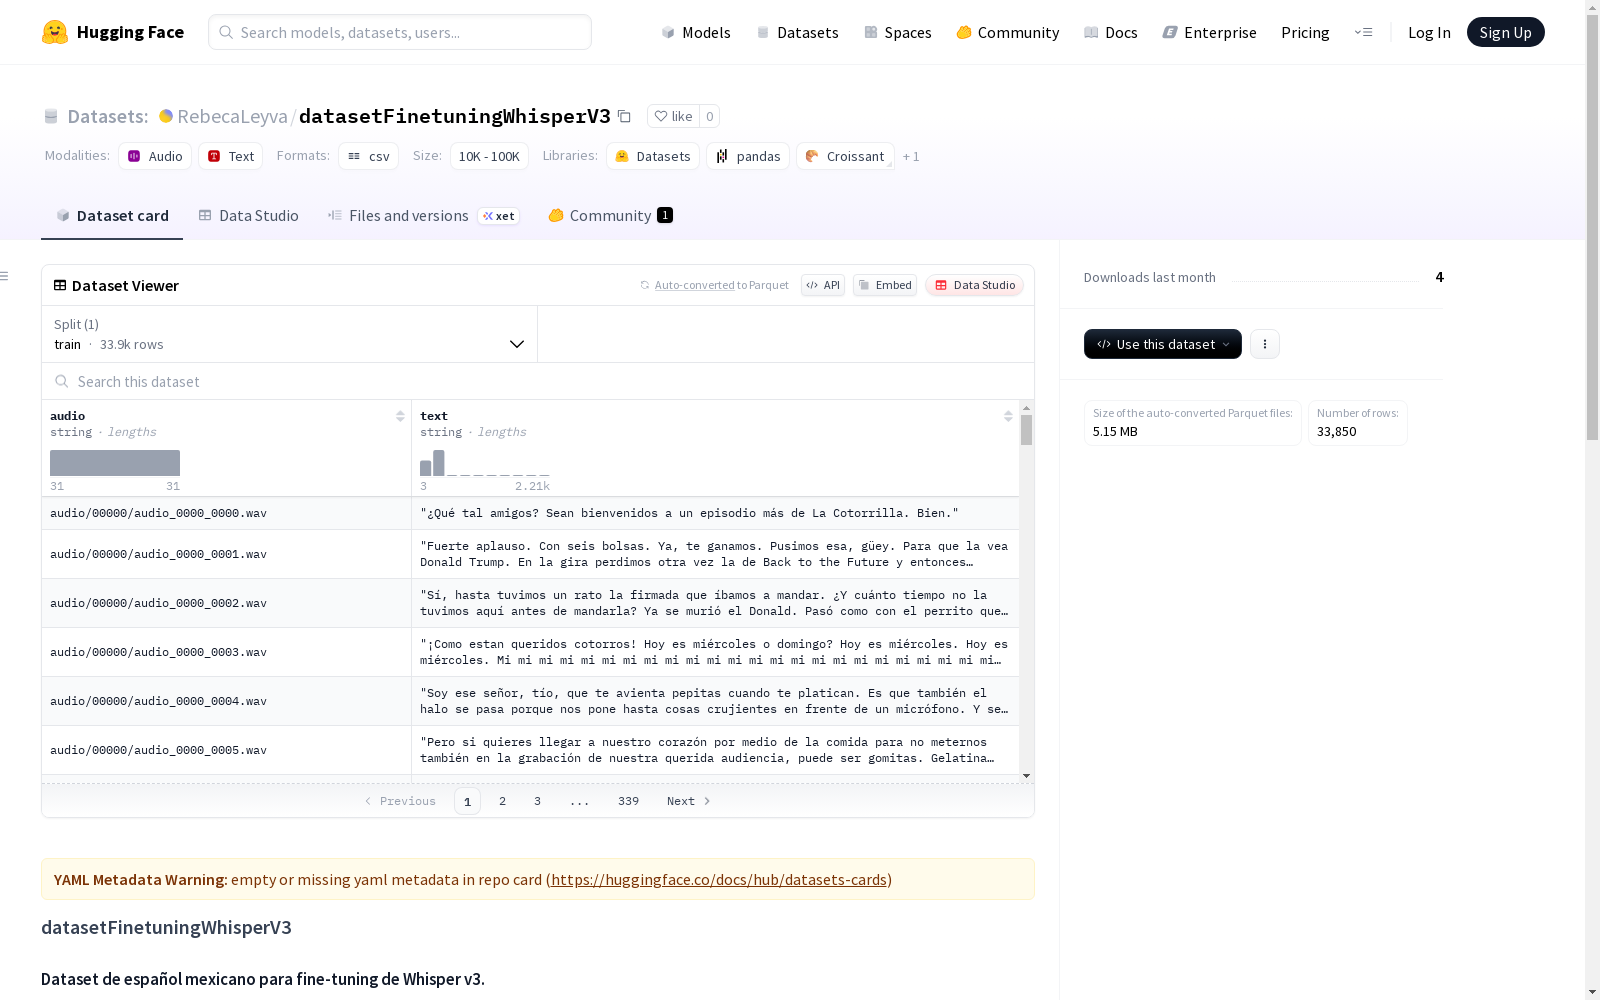Click the current page 1 button

pos(467,801)
